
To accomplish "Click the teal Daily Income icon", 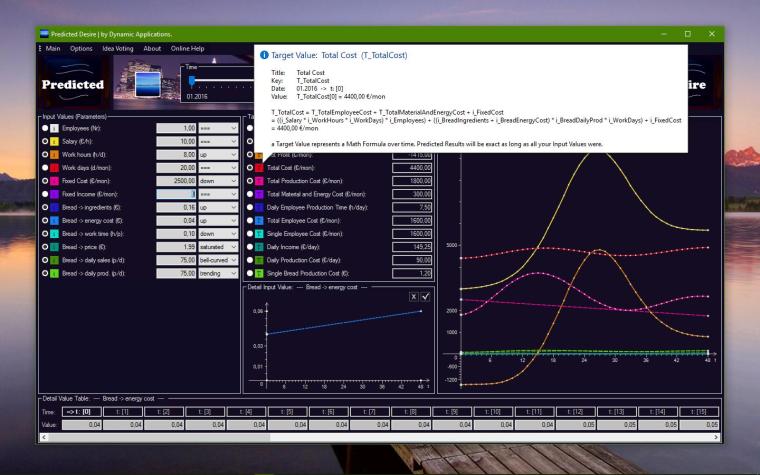I will [x=259, y=247].
